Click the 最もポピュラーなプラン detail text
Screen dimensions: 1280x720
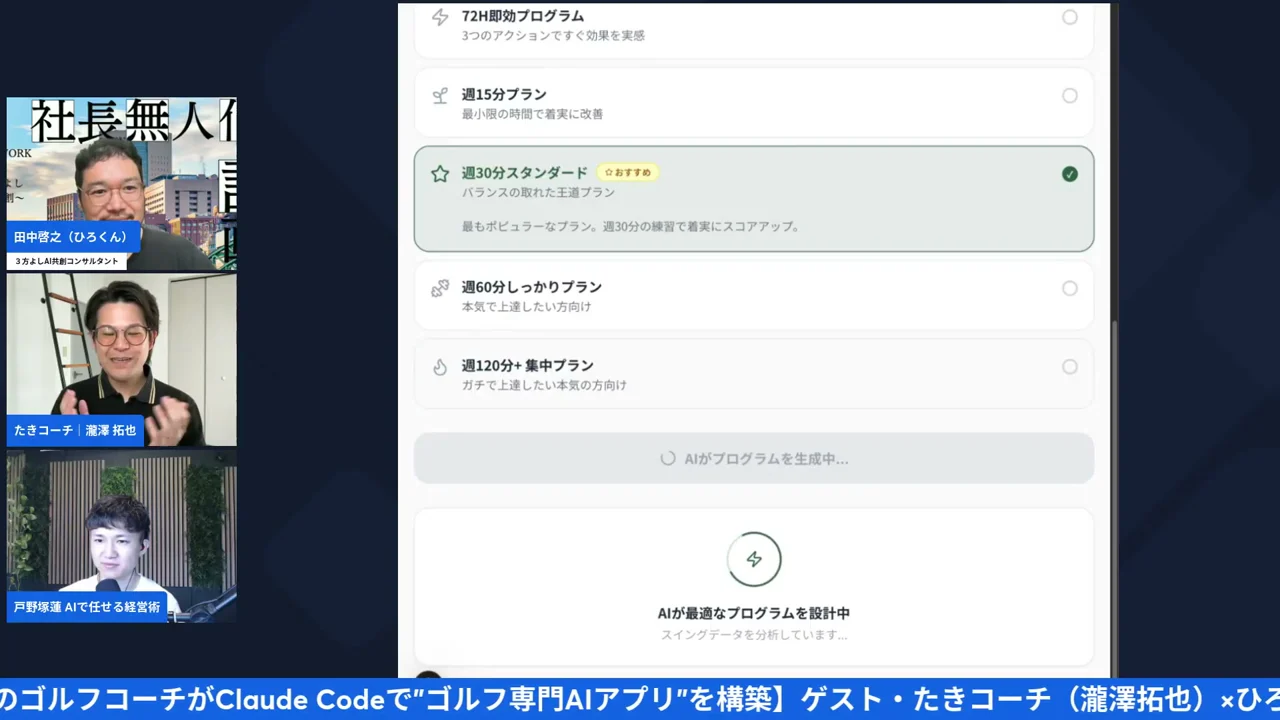pos(632,227)
